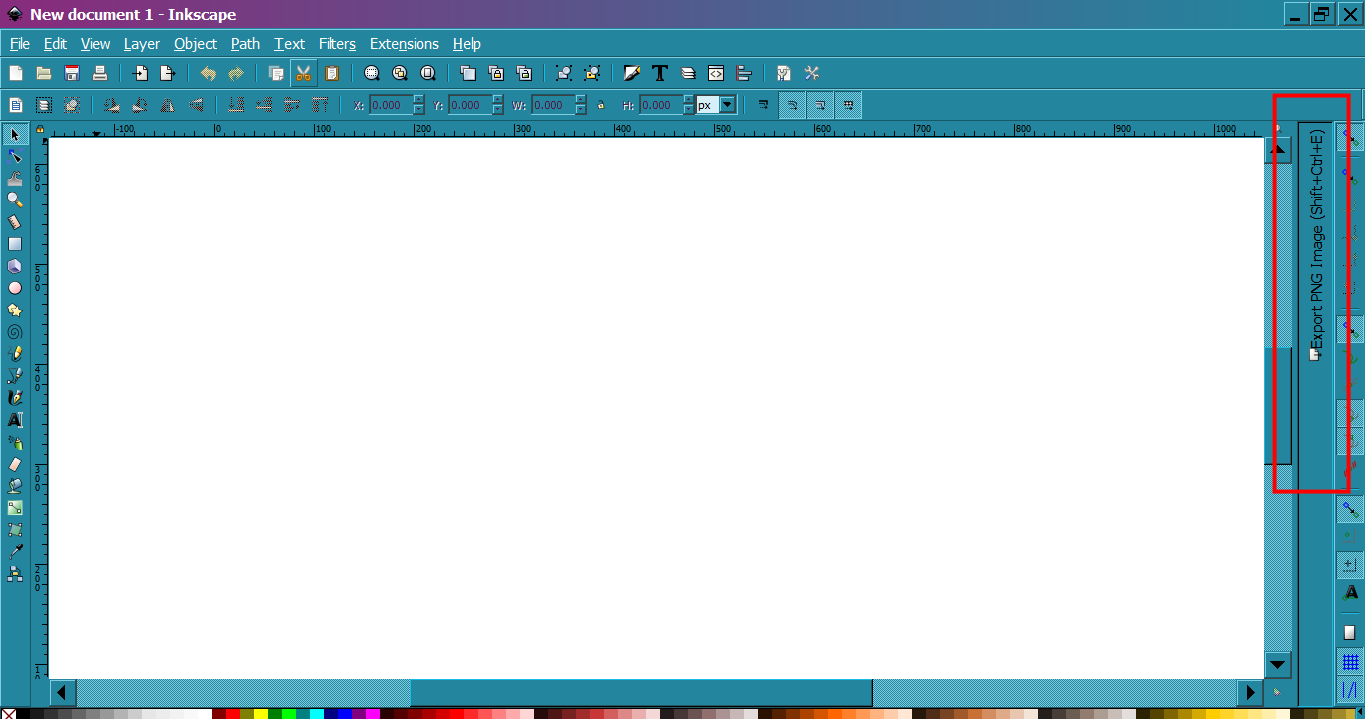
Task: Choose the Star and polygon tool
Action: (15, 310)
